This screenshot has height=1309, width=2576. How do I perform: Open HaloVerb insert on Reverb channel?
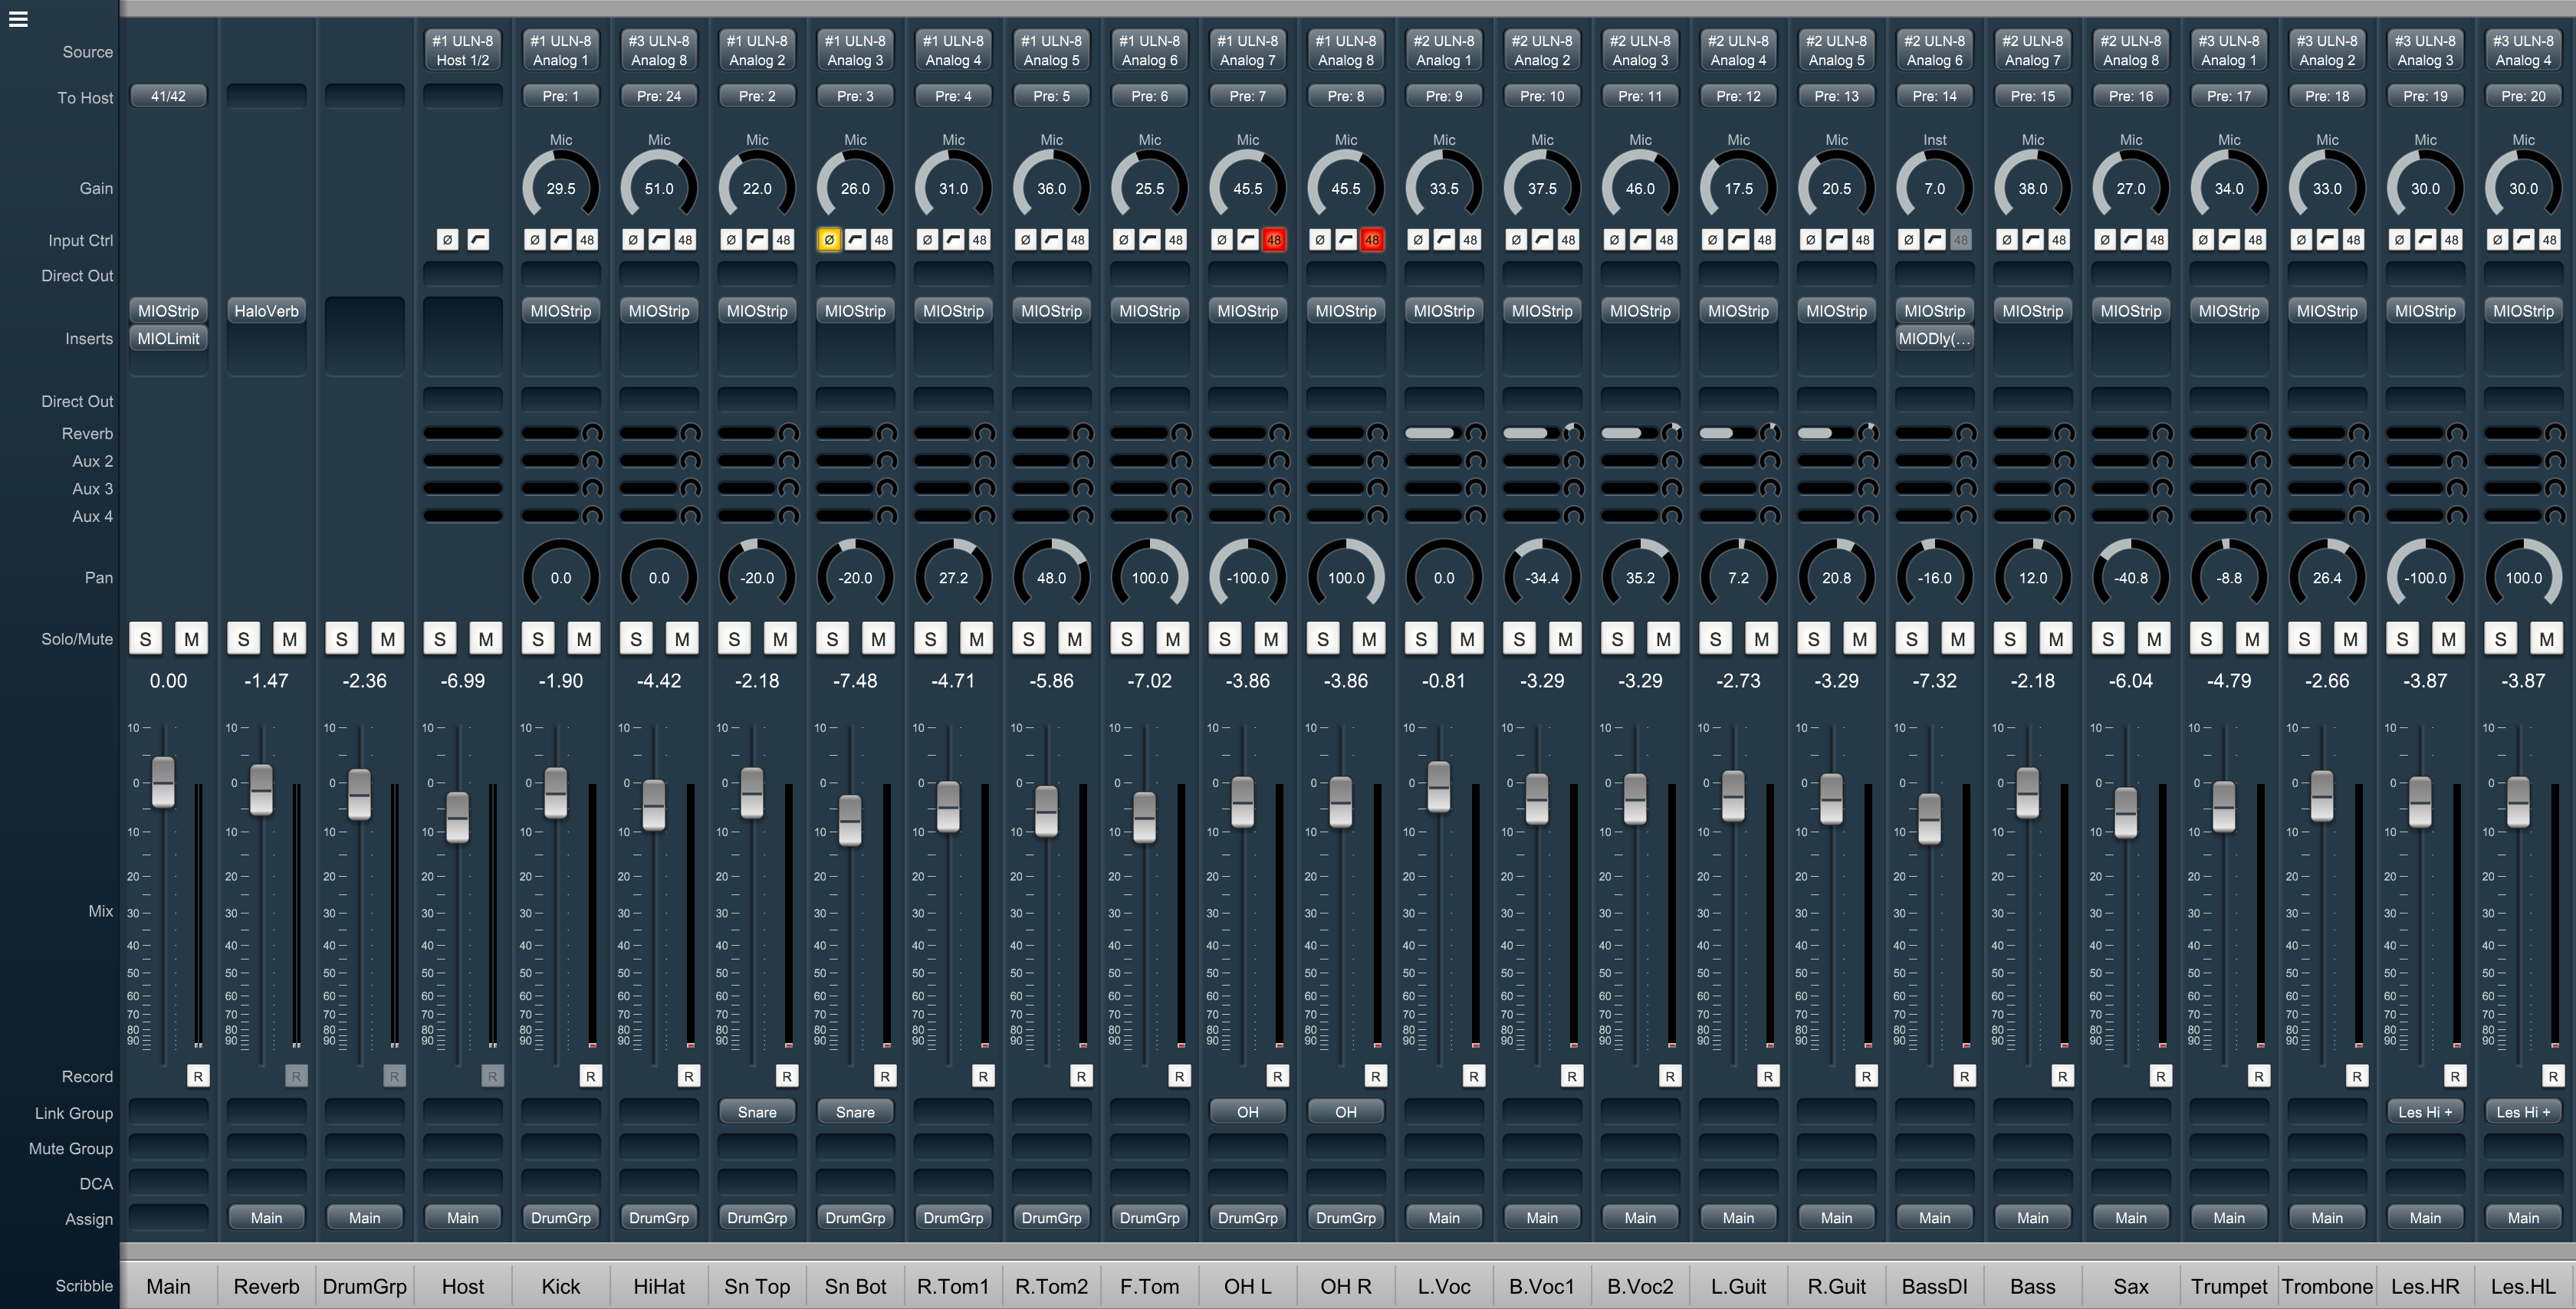(x=266, y=311)
